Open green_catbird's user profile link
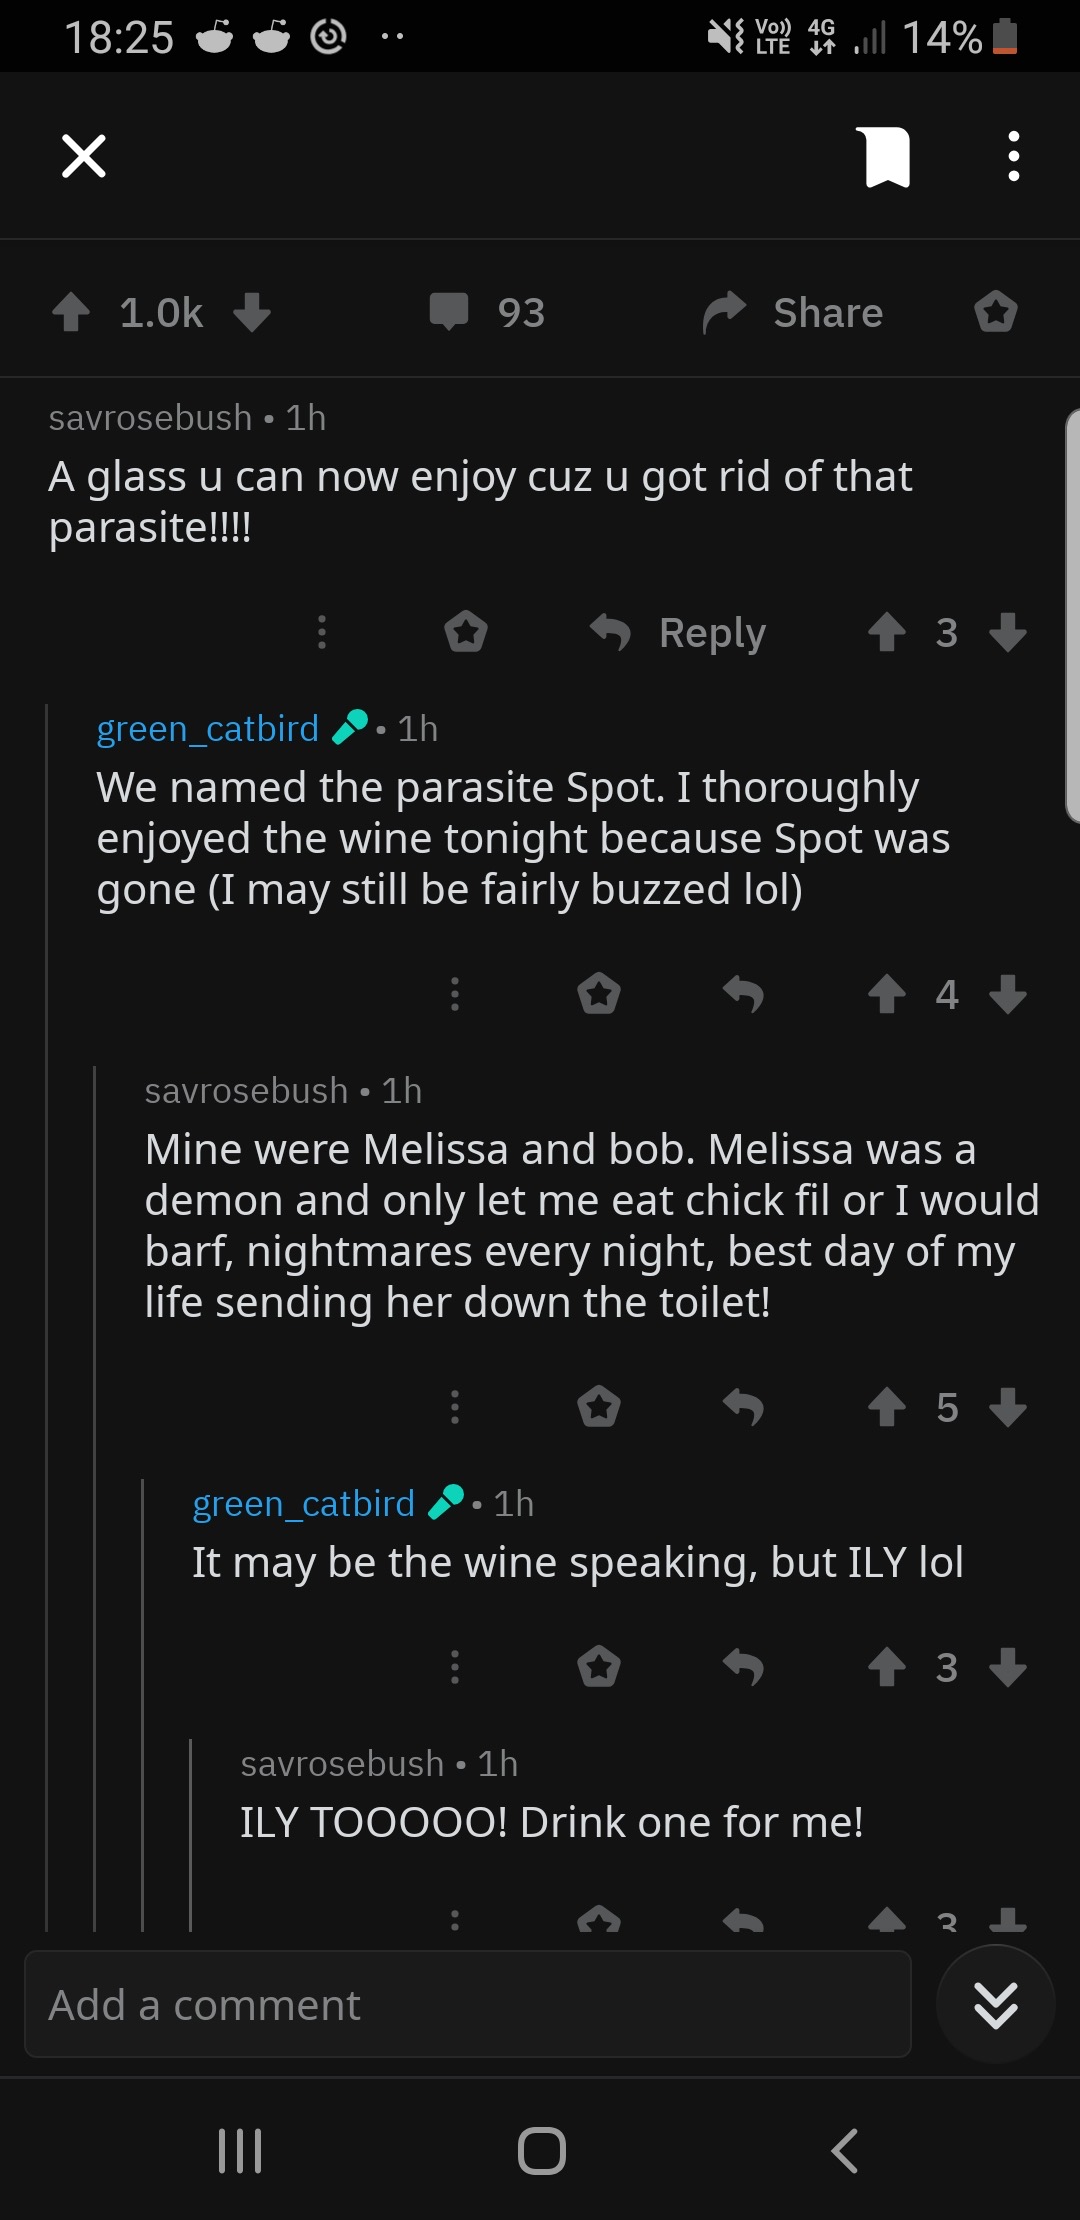 [x=208, y=729]
